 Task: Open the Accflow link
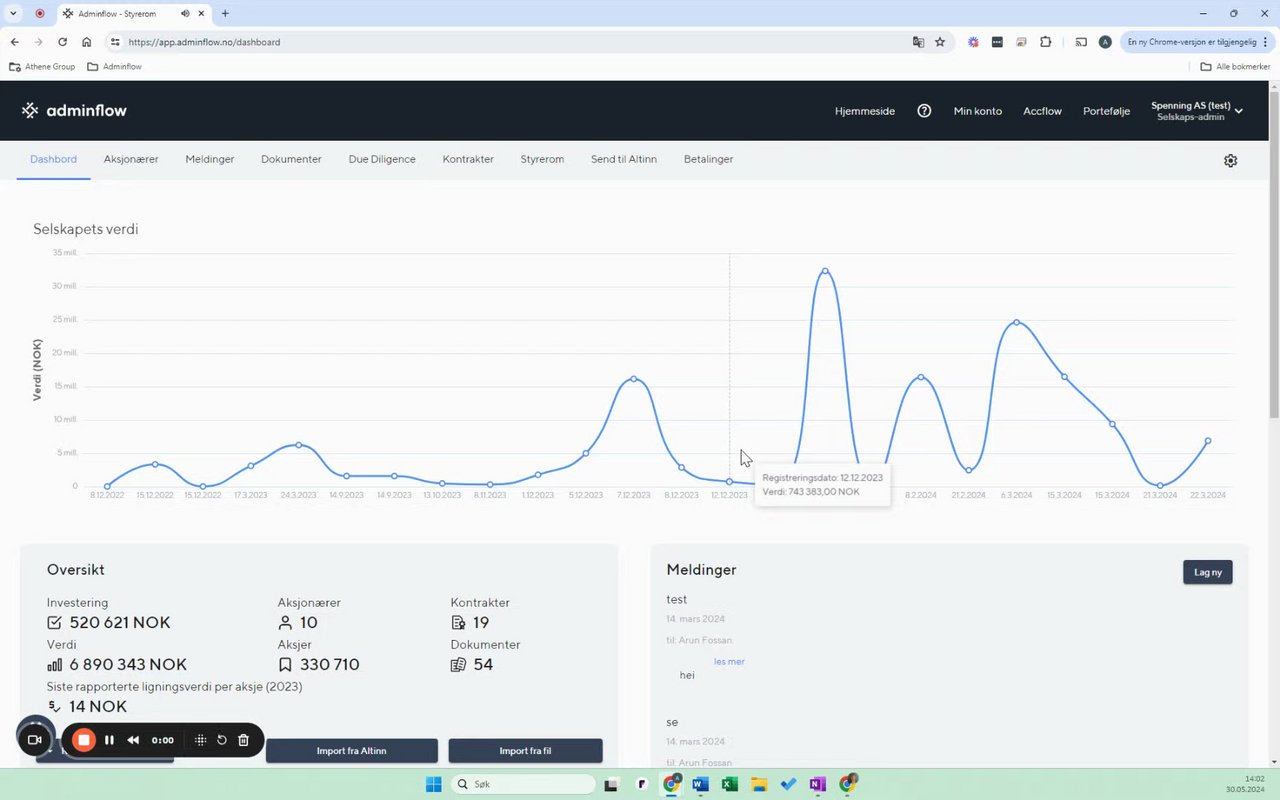coord(1042,111)
